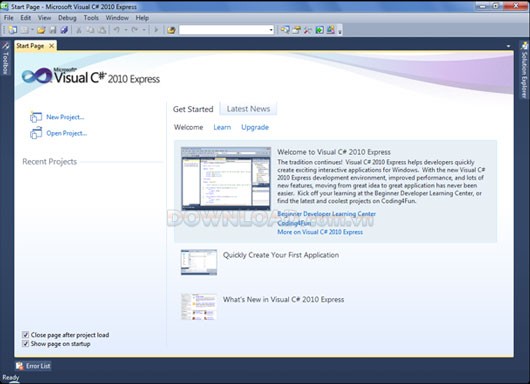The image size is (530, 384).
Task: Select the Welcome sub-tab
Action: click(189, 127)
